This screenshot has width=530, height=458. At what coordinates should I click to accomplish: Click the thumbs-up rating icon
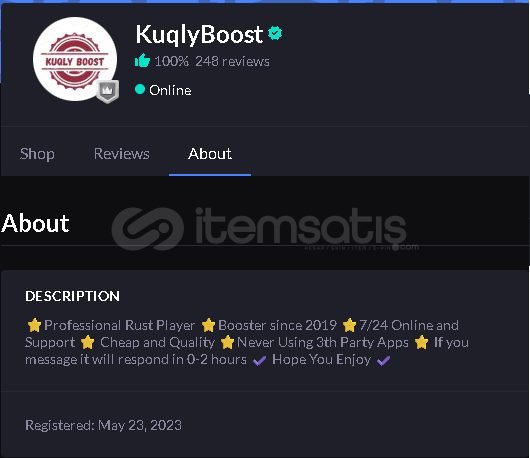click(x=142, y=61)
